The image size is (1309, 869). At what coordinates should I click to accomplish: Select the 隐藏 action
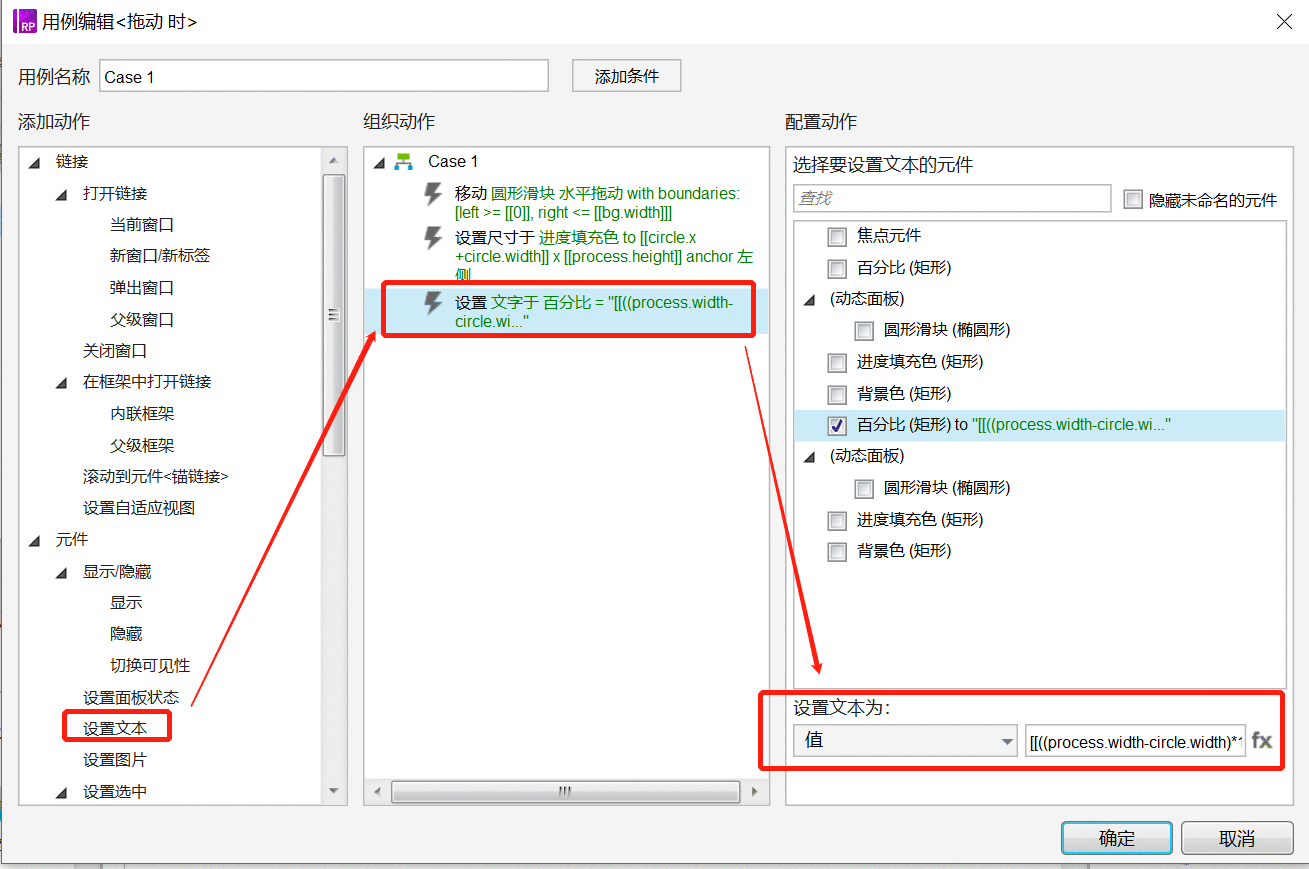click(126, 634)
